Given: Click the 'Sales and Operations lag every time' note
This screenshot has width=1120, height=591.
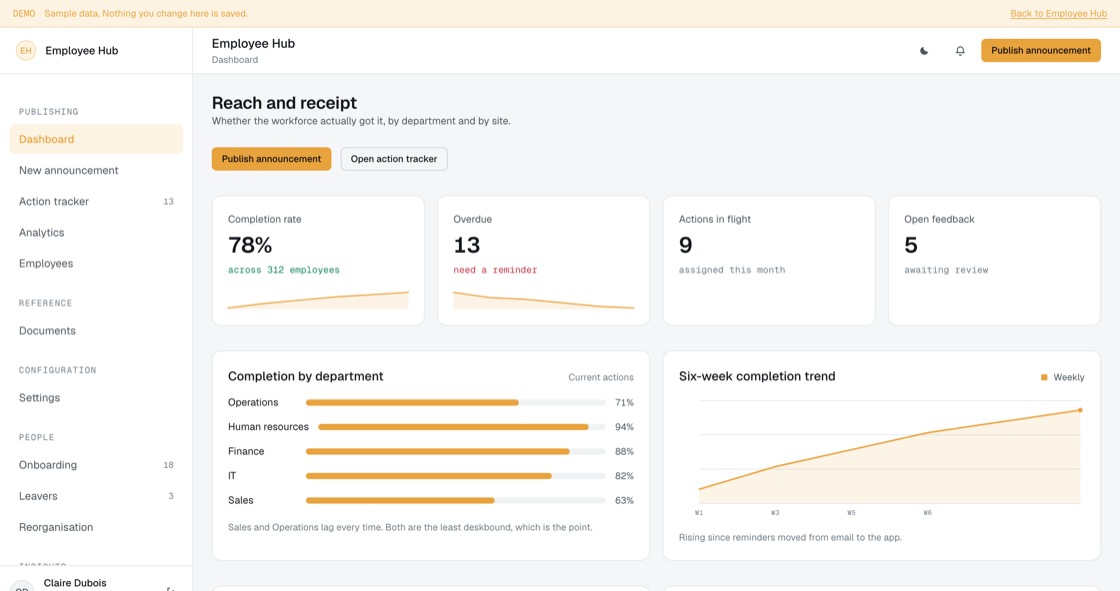Looking at the screenshot, I should click(x=410, y=527).
